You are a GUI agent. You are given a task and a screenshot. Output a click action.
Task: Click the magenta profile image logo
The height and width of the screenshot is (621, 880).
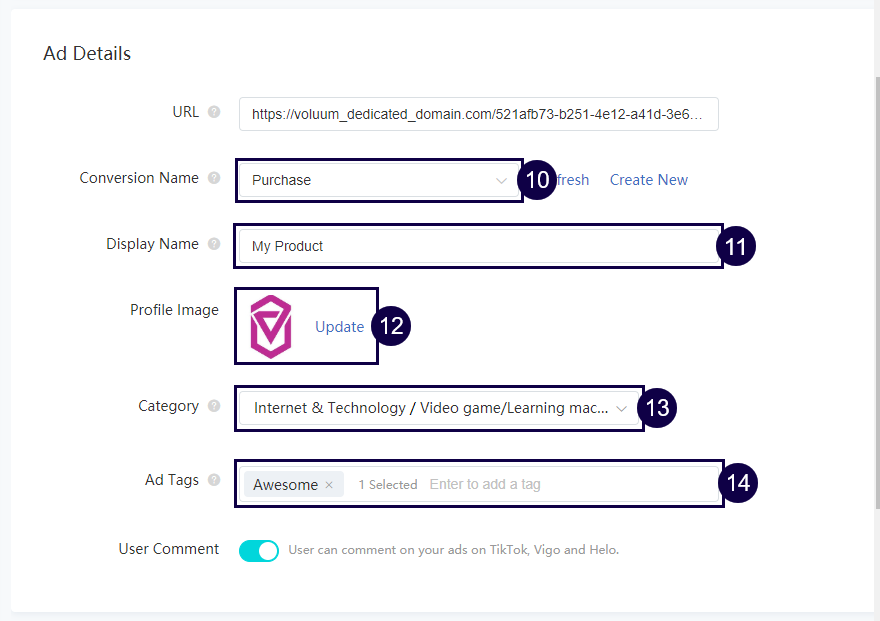click(270, 327)
